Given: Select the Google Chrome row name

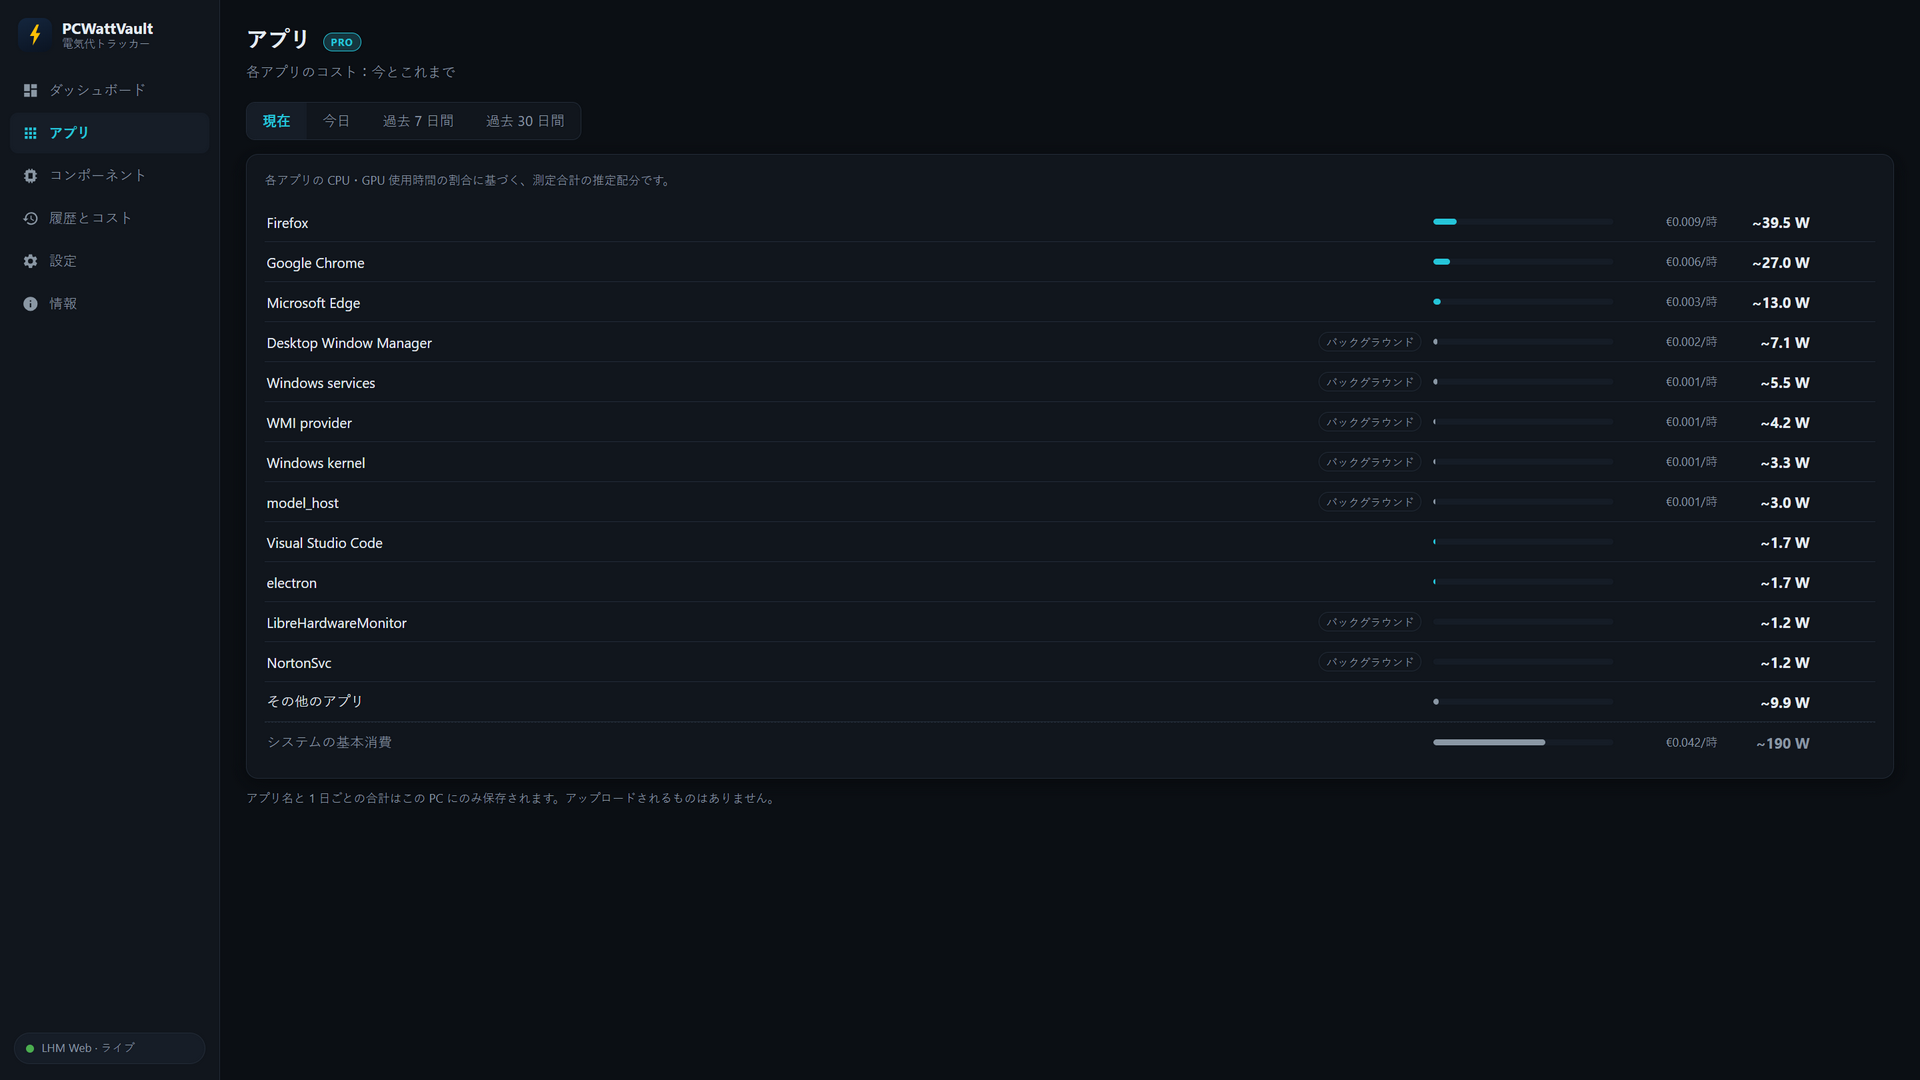Looking at the screenshot, I should point(315,263).
